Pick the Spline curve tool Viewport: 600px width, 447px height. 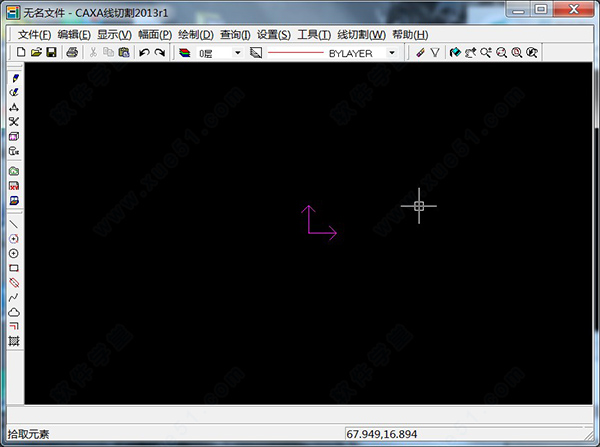tap(14, 297)
